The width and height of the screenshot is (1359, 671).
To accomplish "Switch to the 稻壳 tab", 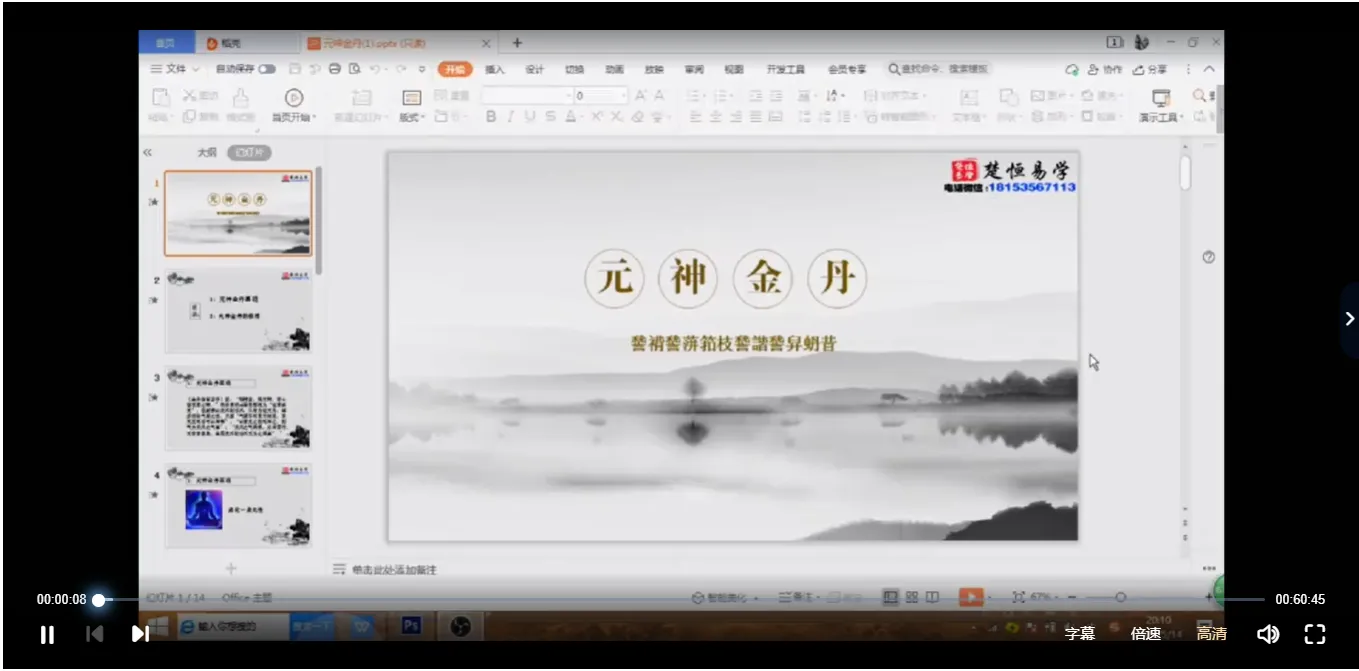I will pyautogui.click(x=223, y=43).
